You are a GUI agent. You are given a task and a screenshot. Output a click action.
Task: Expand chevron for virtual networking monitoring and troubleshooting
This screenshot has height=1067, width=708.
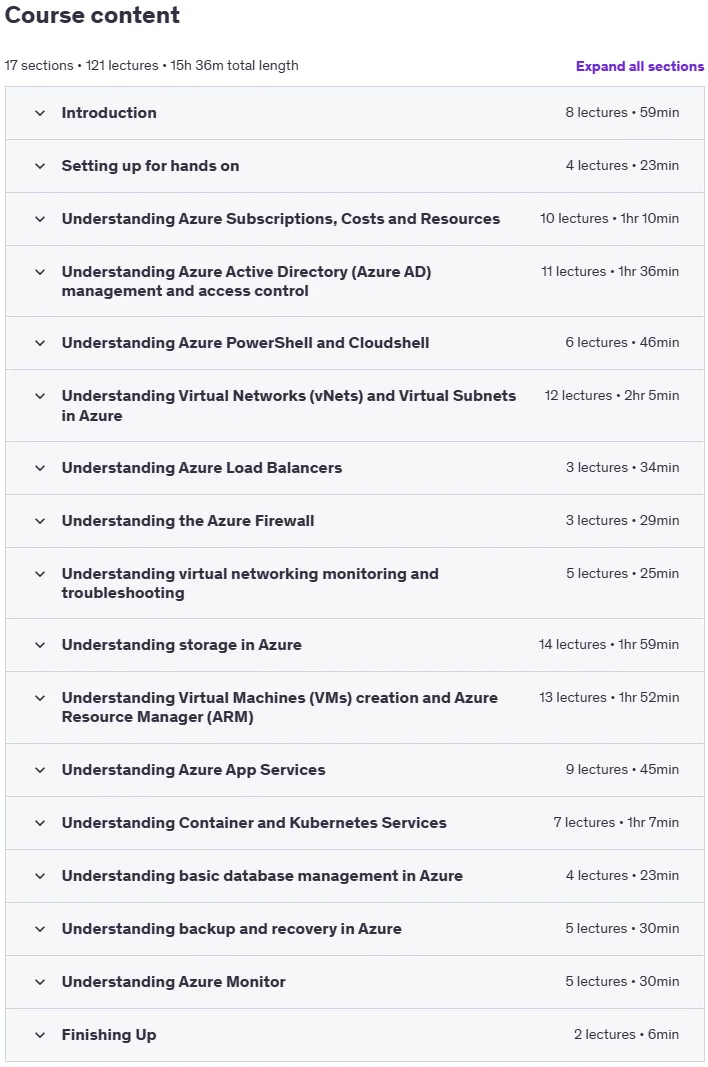[40, 574]
